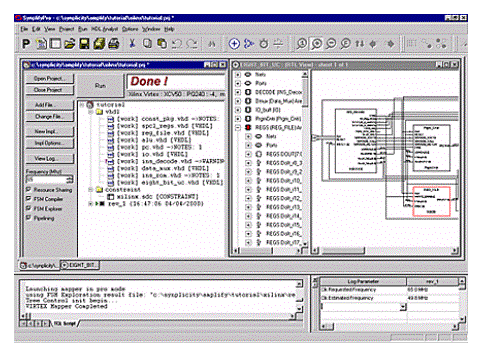Click the scissors Cut icon
480x363 pixels.
(x=132, y=44)
